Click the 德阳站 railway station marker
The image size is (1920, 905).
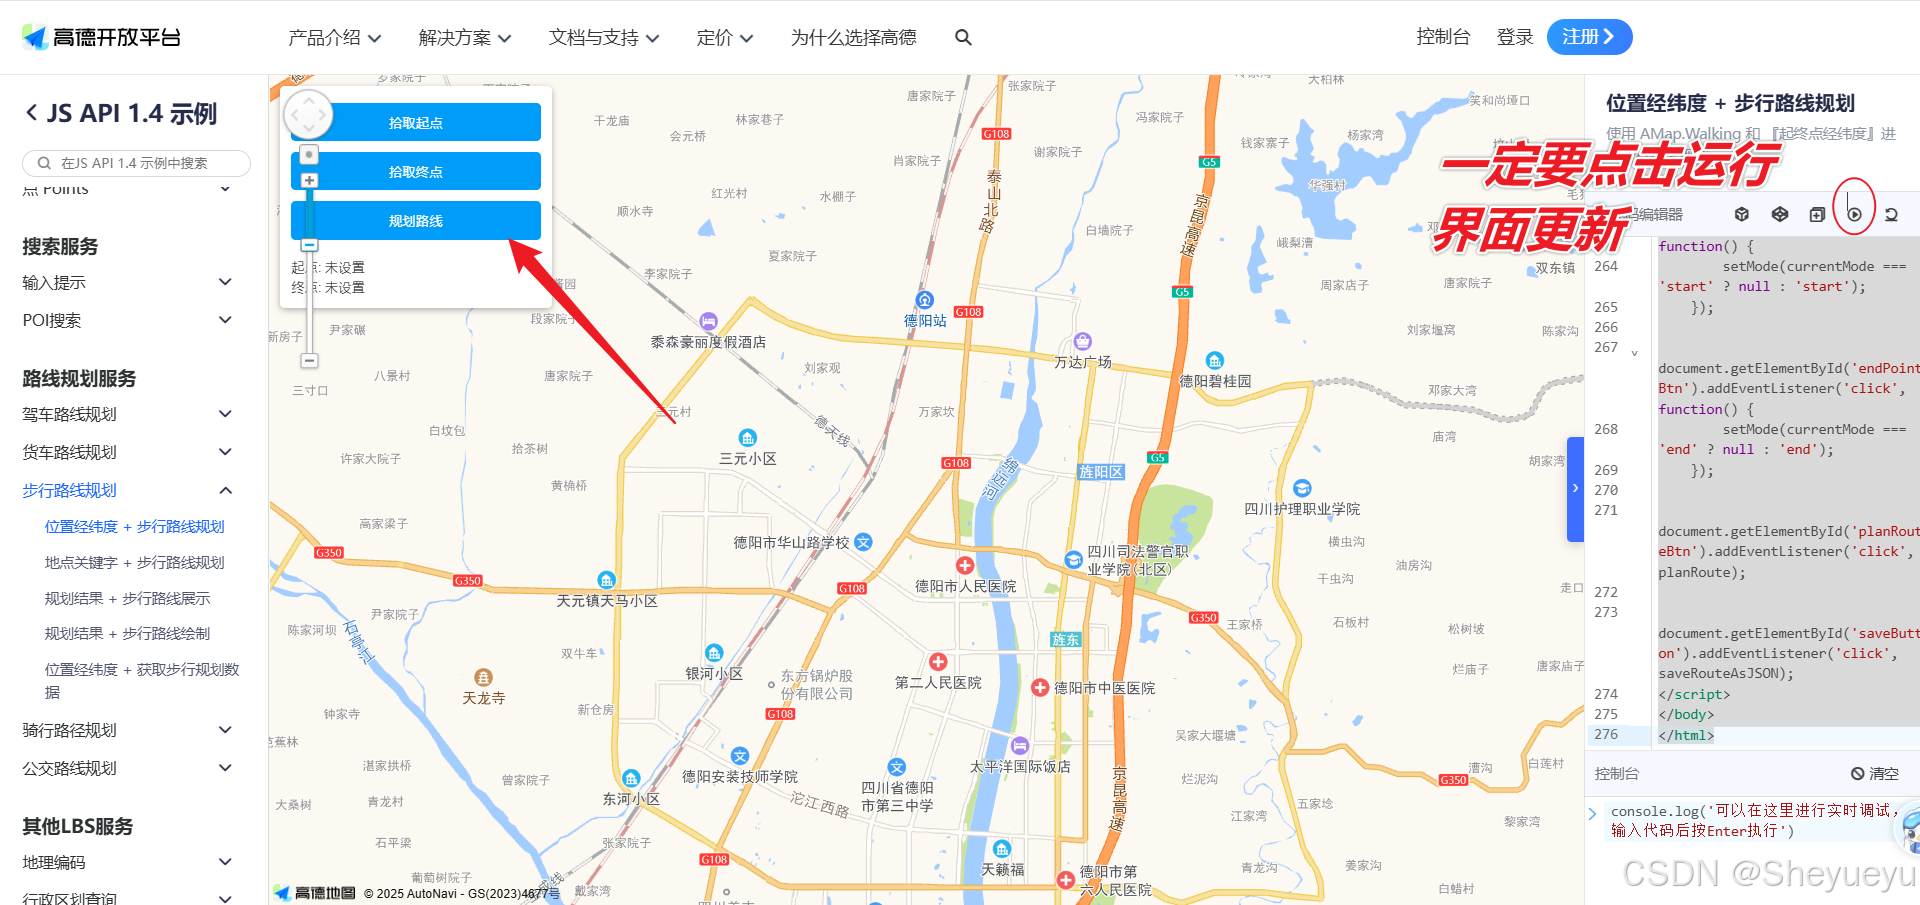pyautogui.click(x=925, y=300)
